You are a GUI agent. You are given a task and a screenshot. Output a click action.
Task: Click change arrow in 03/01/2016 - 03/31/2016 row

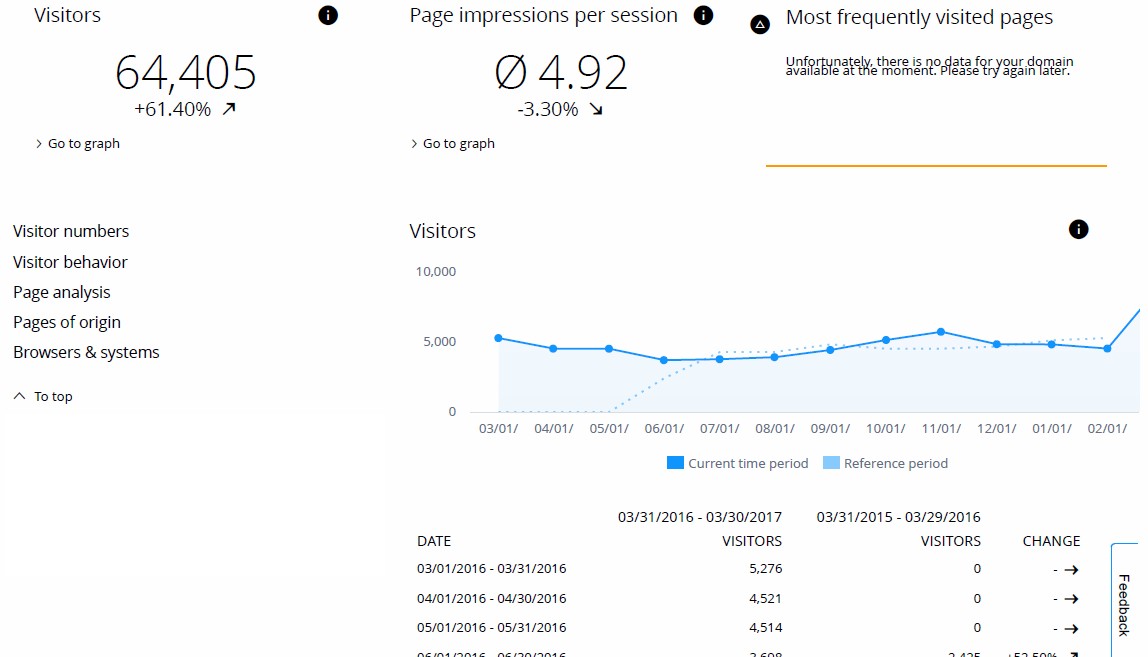(x=1071, y=569)
